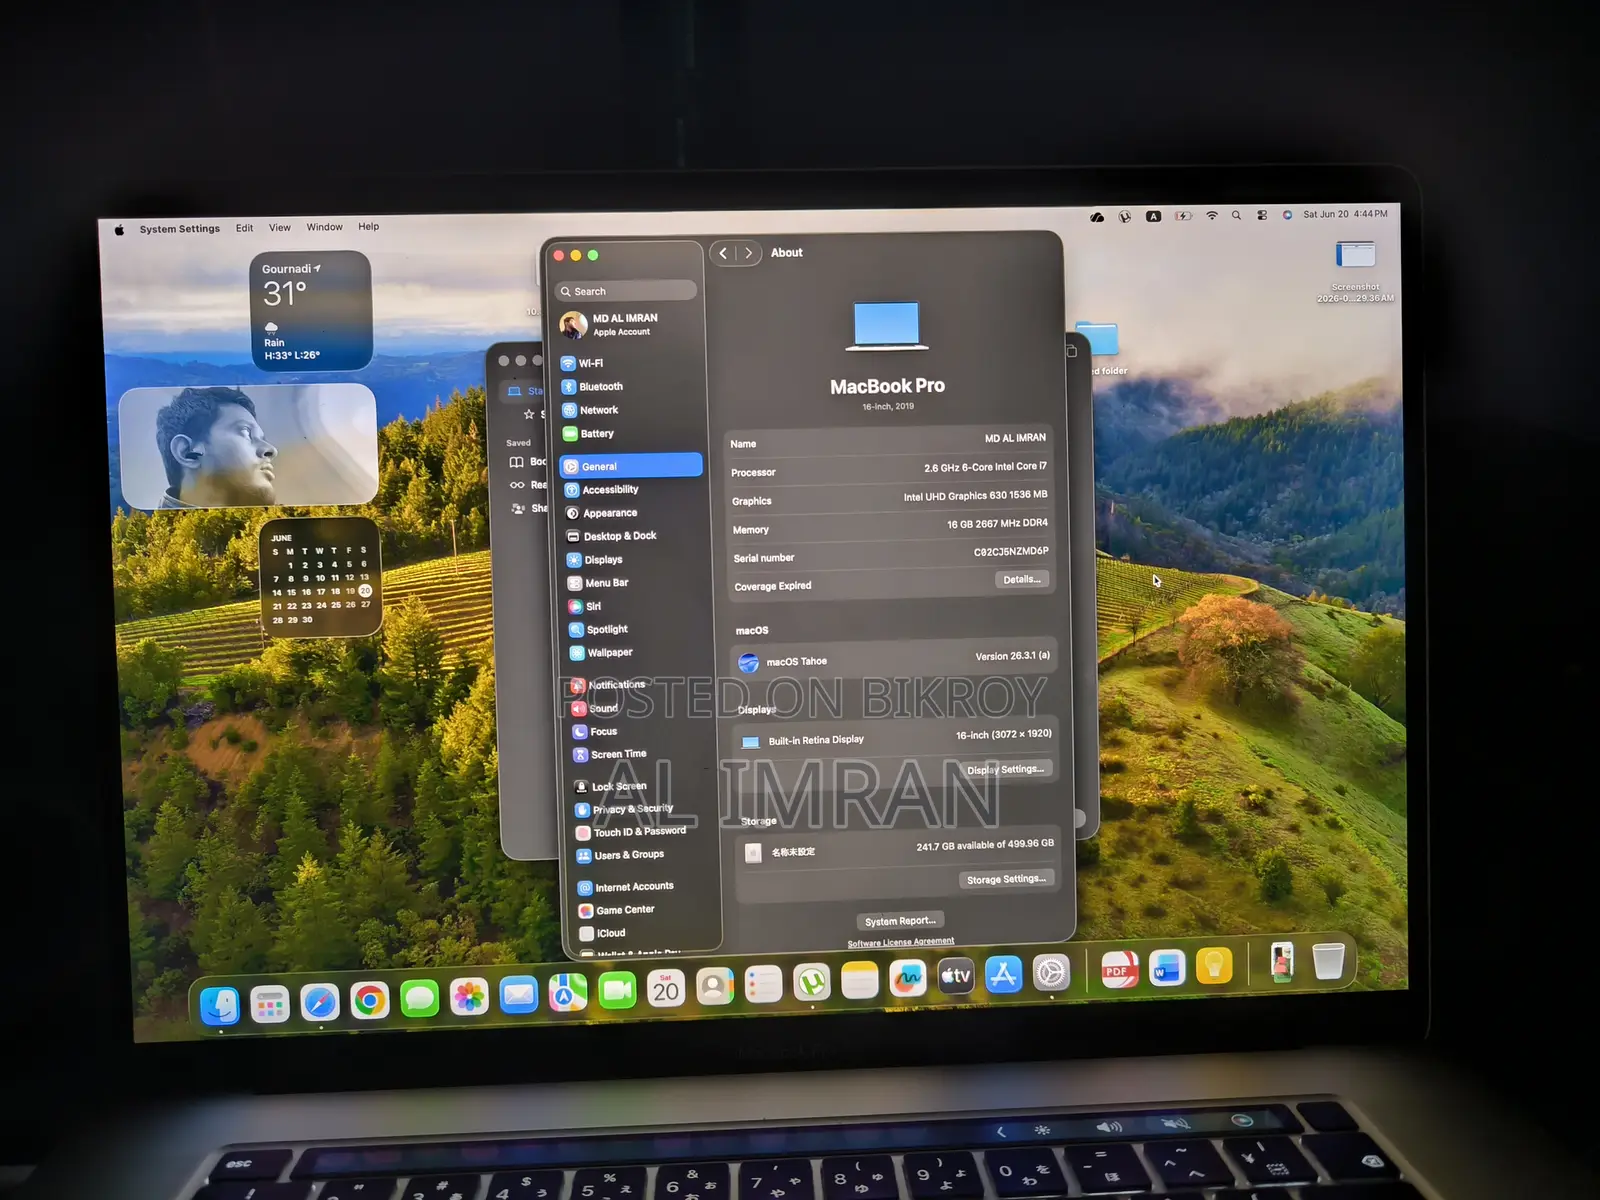Show battery status in menu bar

pyautogui.click(x=1184, y=216)
